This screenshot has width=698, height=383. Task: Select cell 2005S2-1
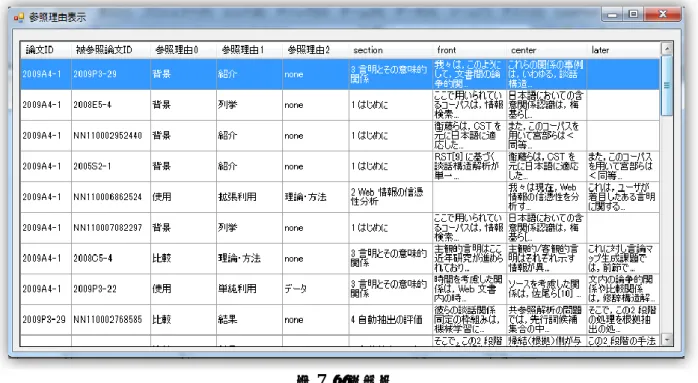tap(110, 167)
